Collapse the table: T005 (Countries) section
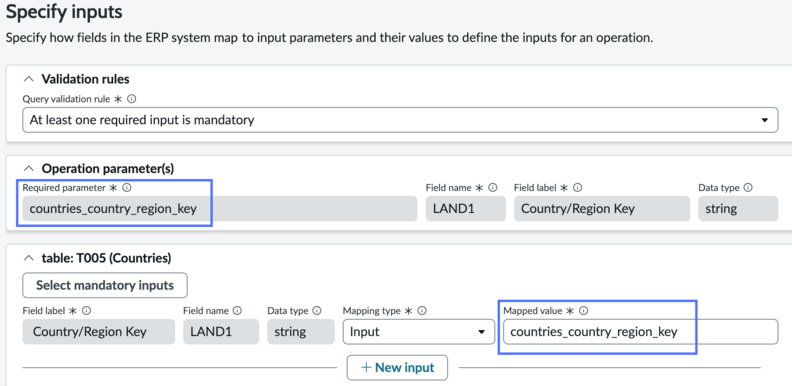This screenshot has width=792, height=386. pos(29,258)
